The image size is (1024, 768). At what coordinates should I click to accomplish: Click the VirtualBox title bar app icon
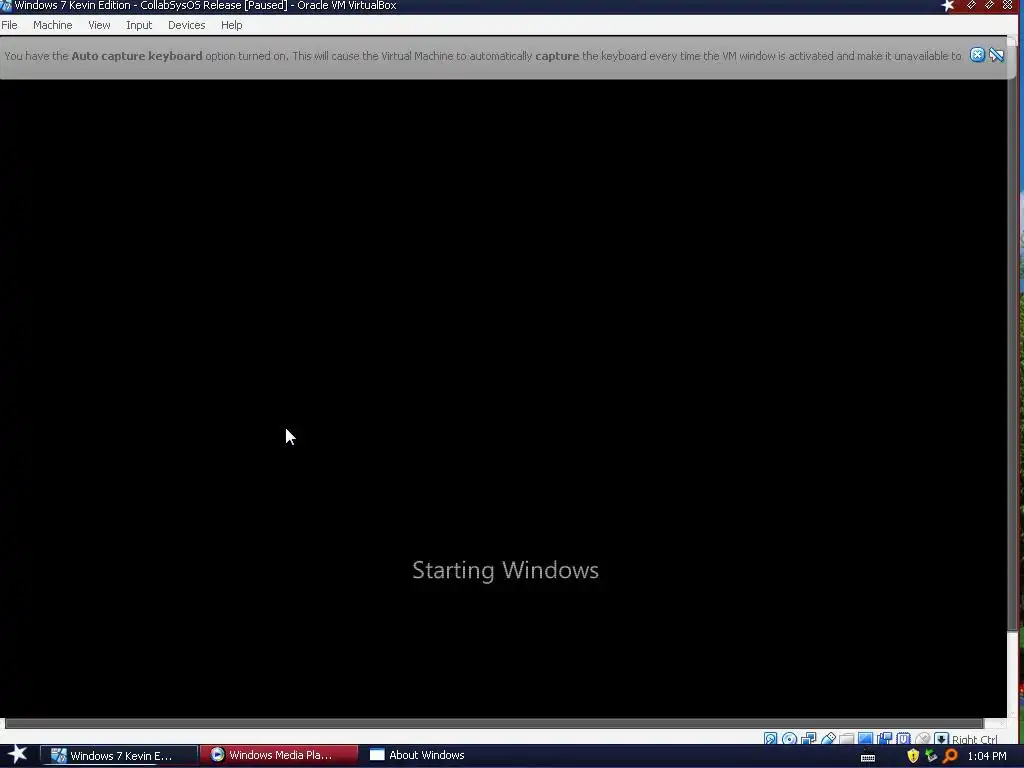[6, 6]
